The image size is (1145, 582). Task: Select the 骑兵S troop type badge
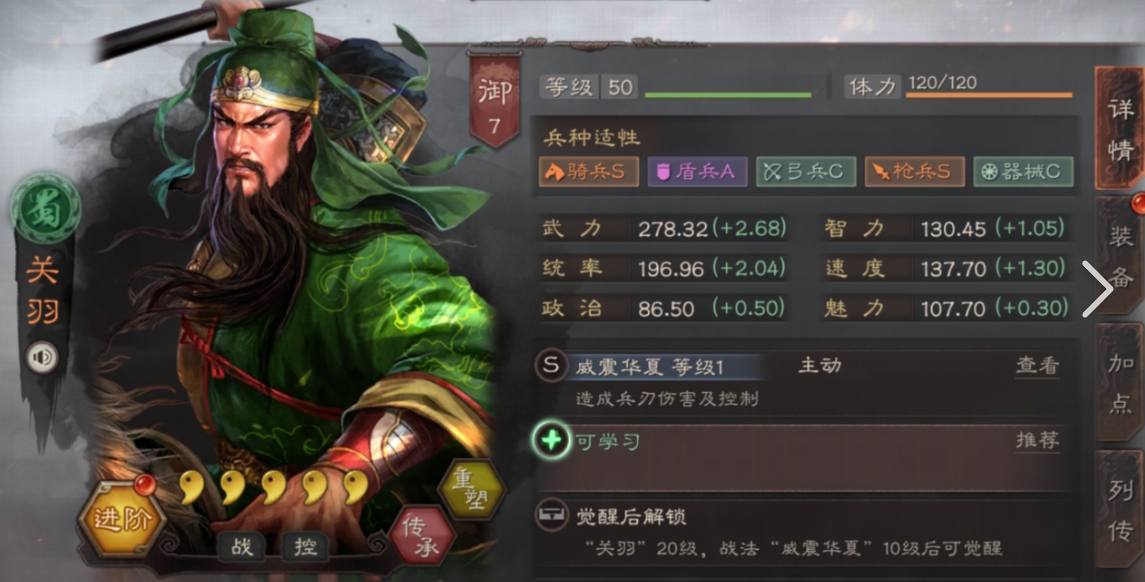click(589, 172)
